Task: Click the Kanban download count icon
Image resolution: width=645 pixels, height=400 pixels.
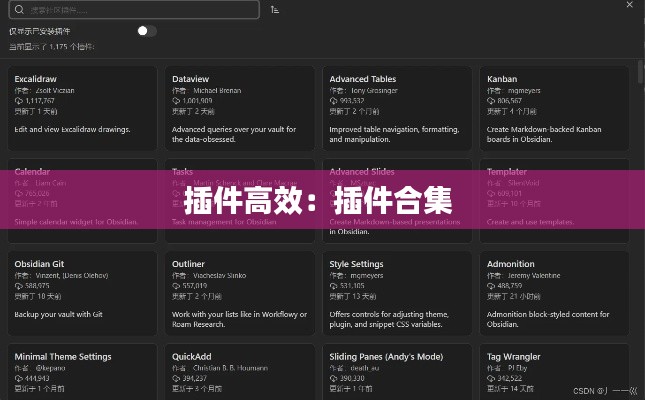Action: click(491, 101)
